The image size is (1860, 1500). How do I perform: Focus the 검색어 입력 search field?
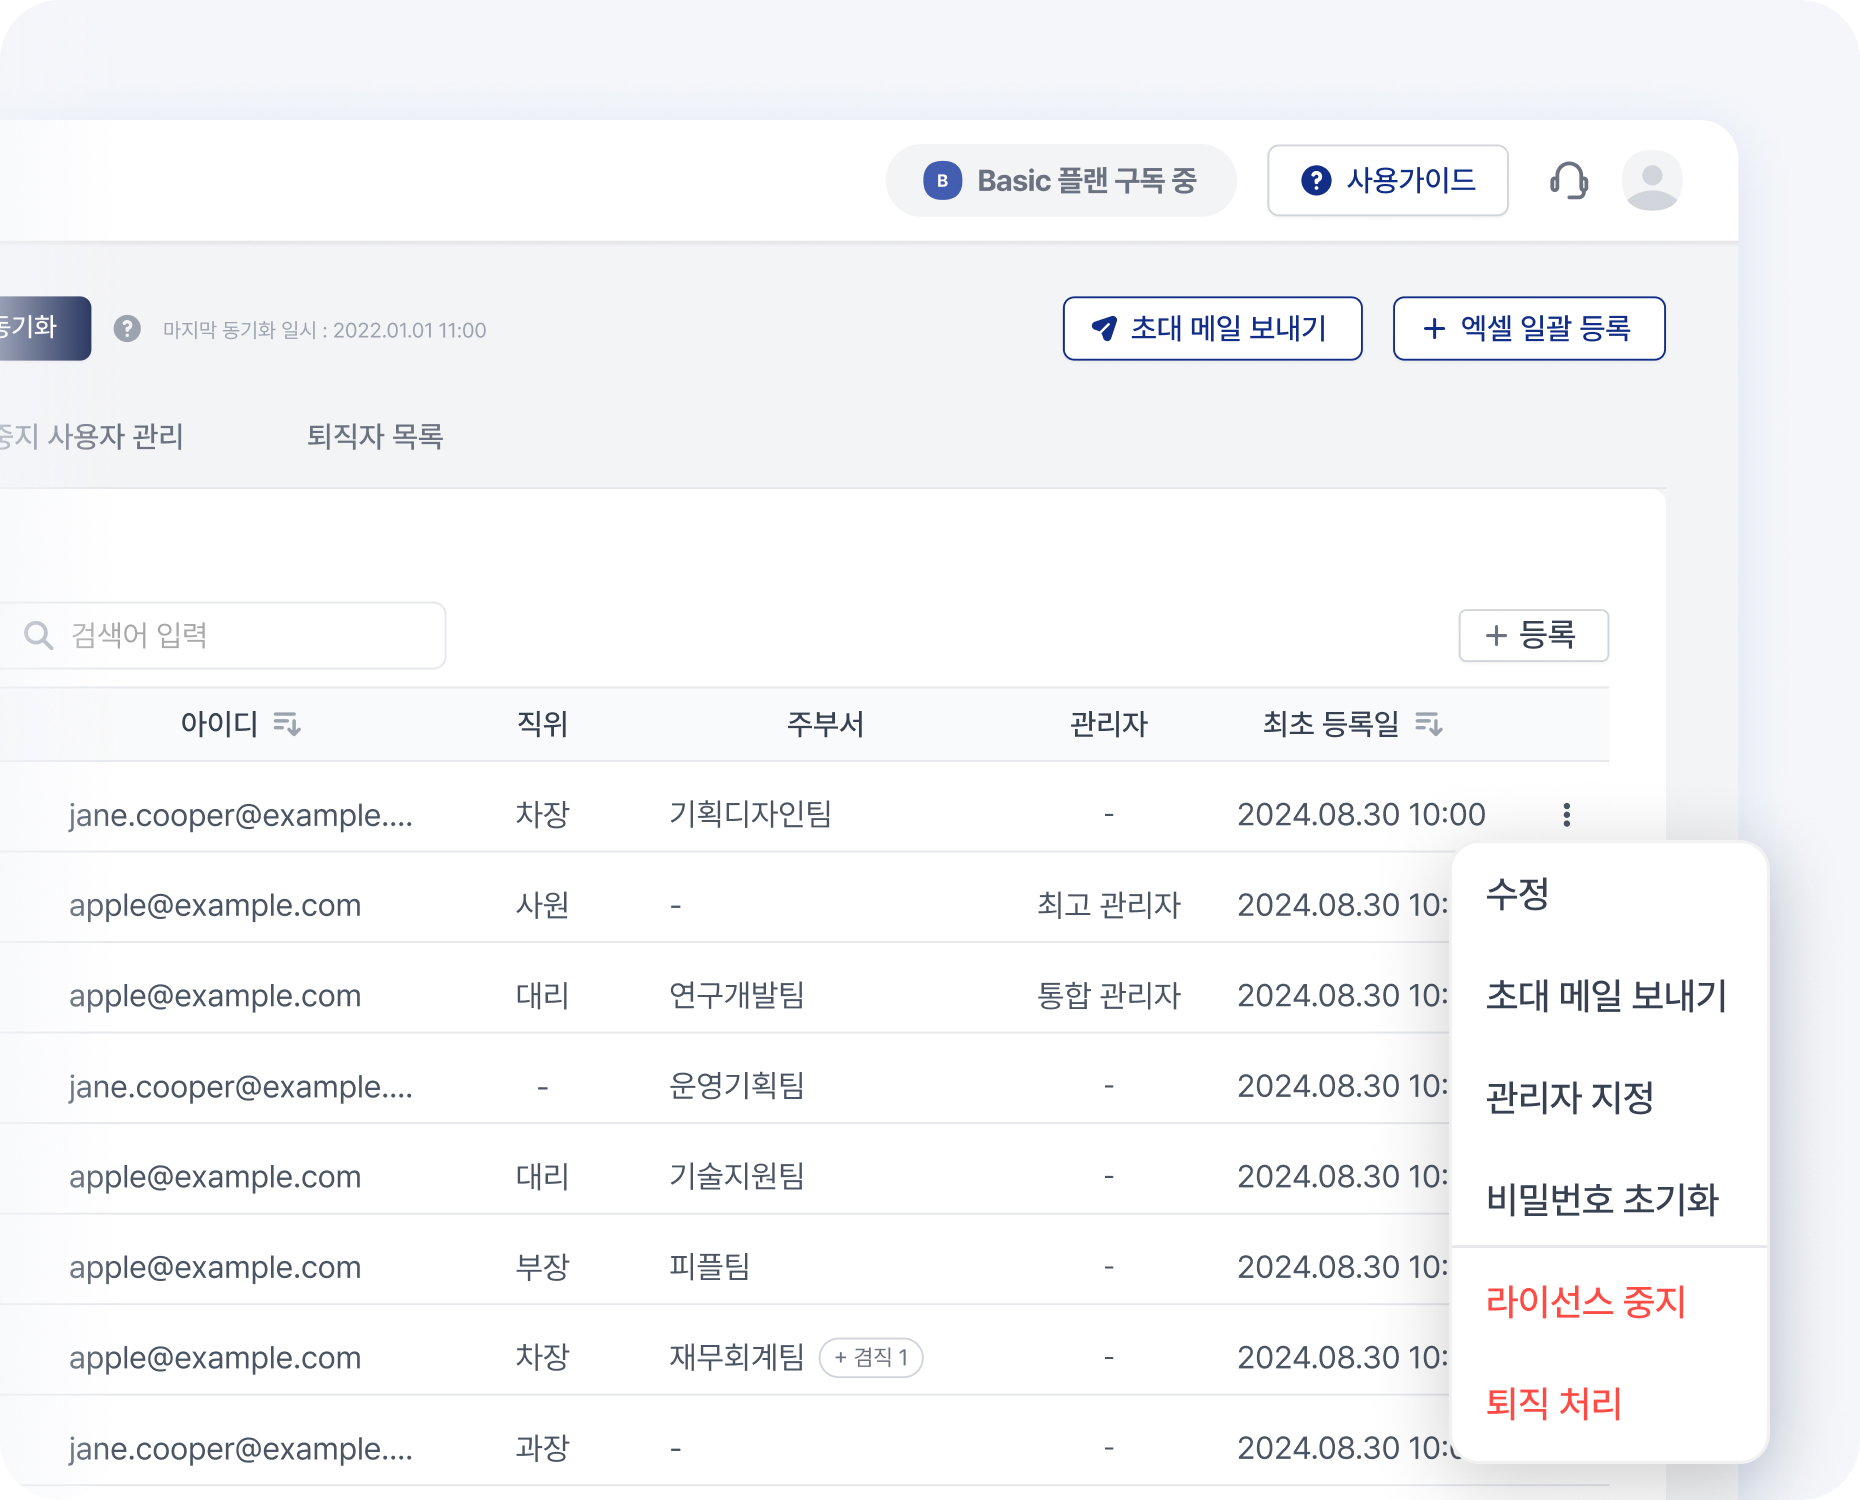click(240, 635)
